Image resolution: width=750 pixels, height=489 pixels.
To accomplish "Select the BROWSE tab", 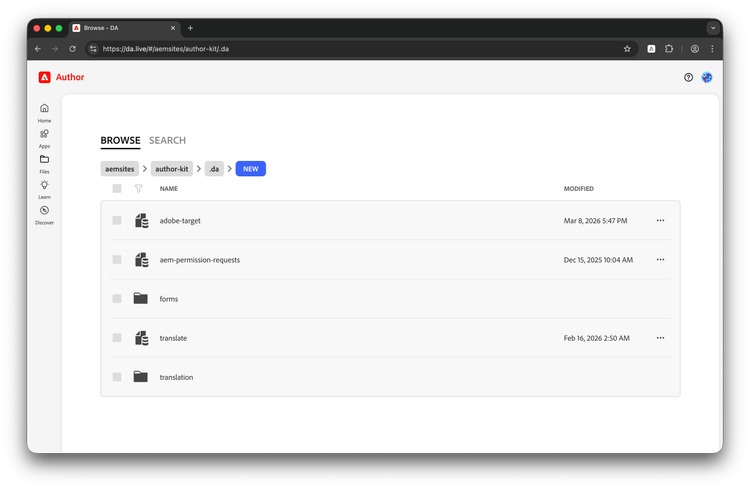I will coord(120,141).
